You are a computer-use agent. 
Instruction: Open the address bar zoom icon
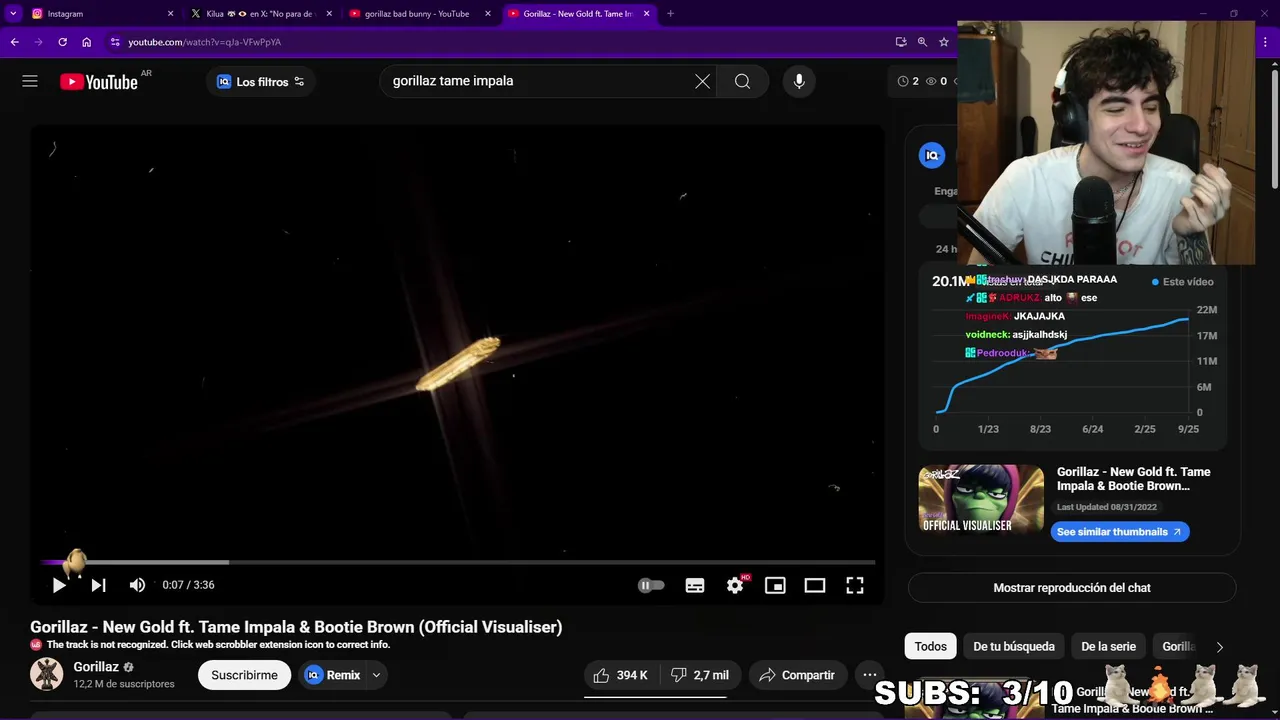pos(922,42)
